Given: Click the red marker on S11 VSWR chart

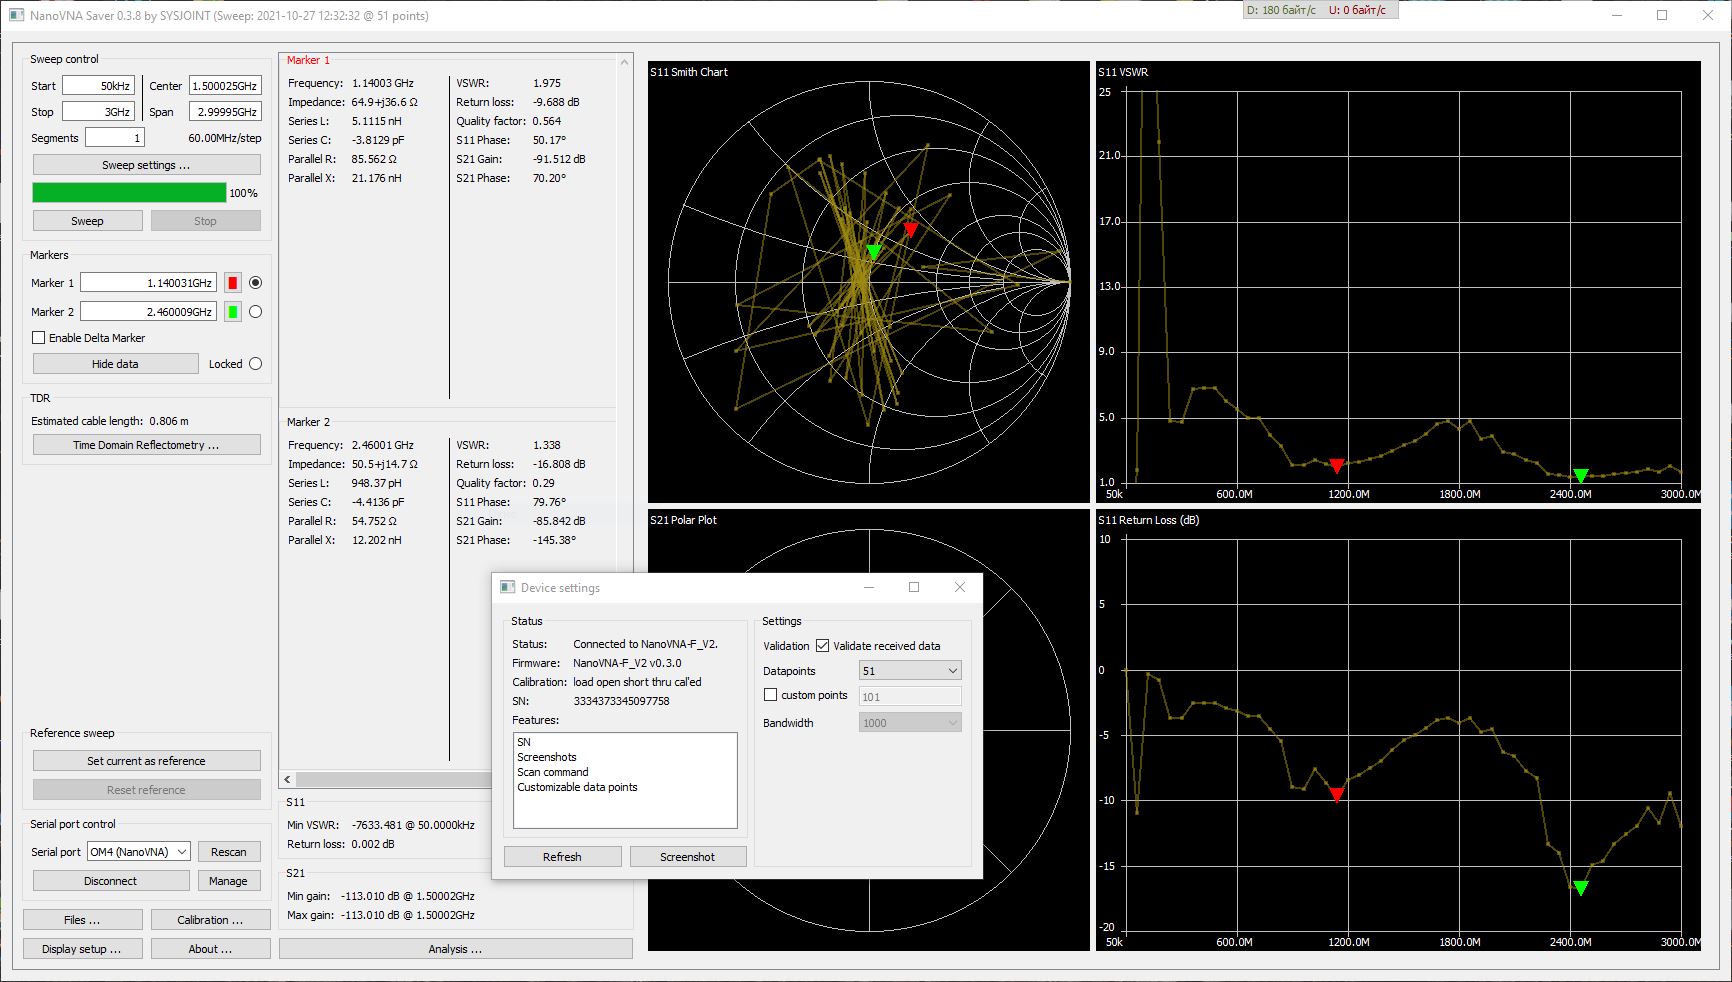Looking at the screenshot, I should tap(1337, 466).
